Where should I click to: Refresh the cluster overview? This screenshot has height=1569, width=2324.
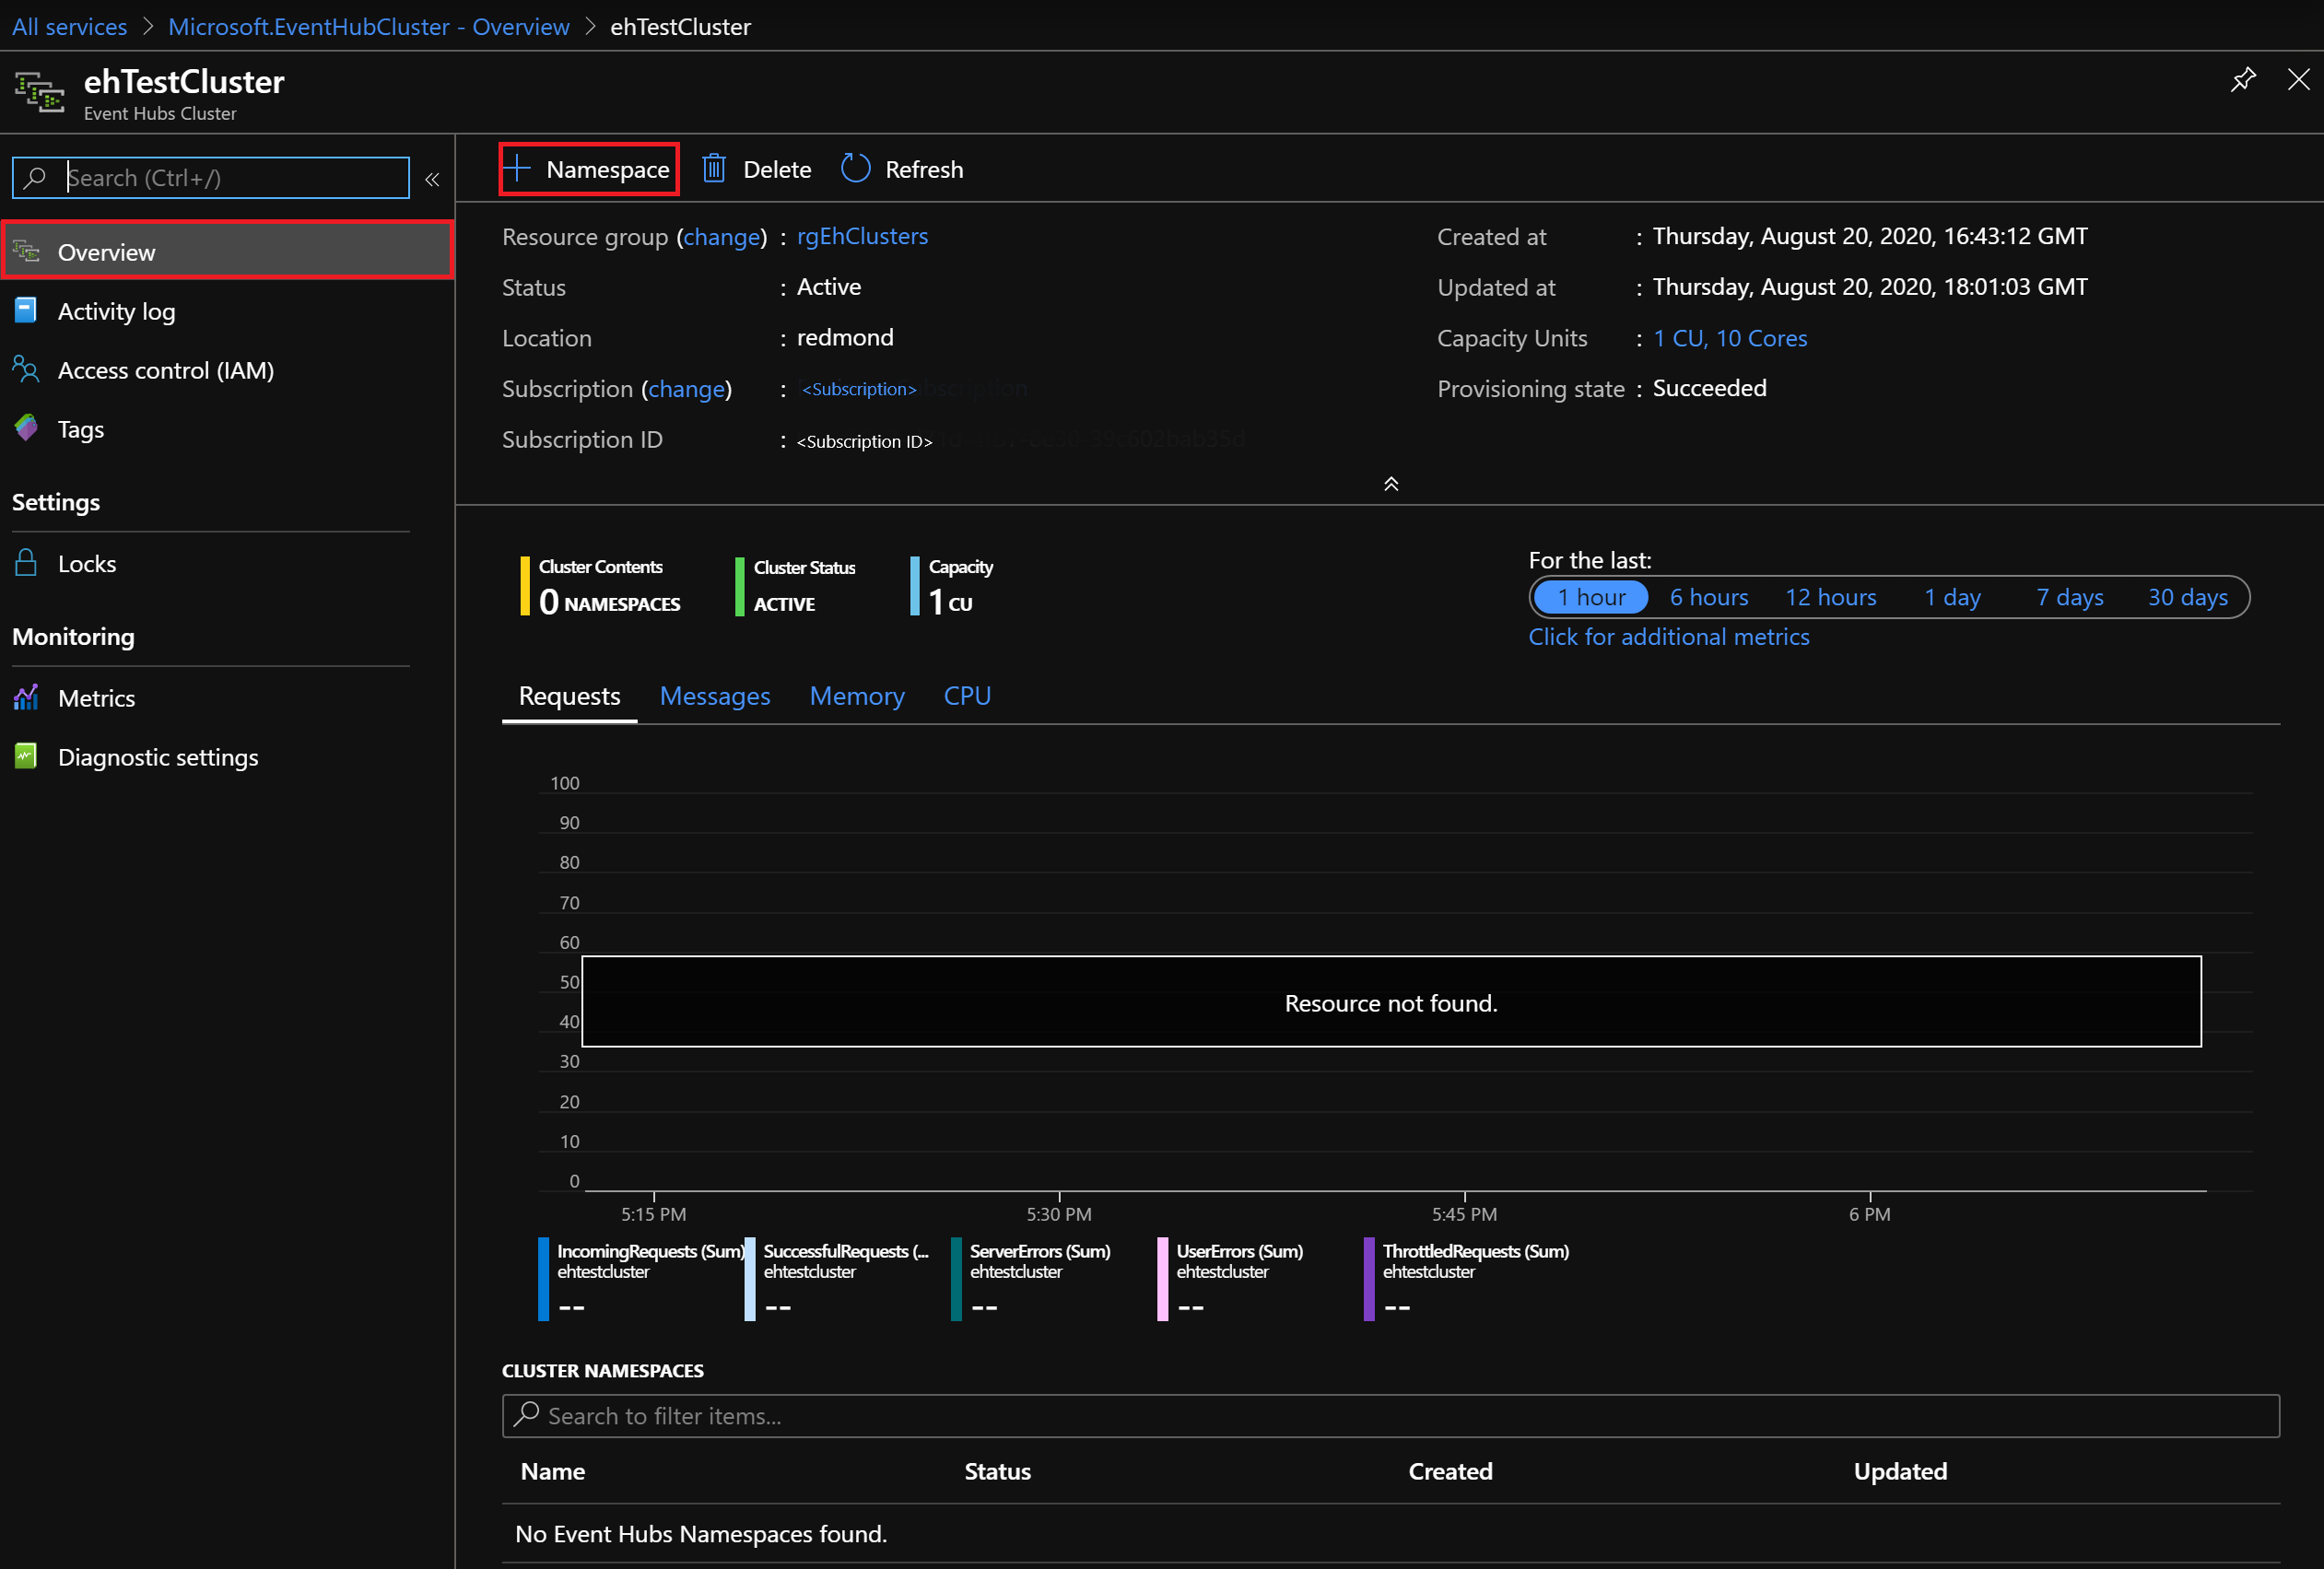(901, 168)
